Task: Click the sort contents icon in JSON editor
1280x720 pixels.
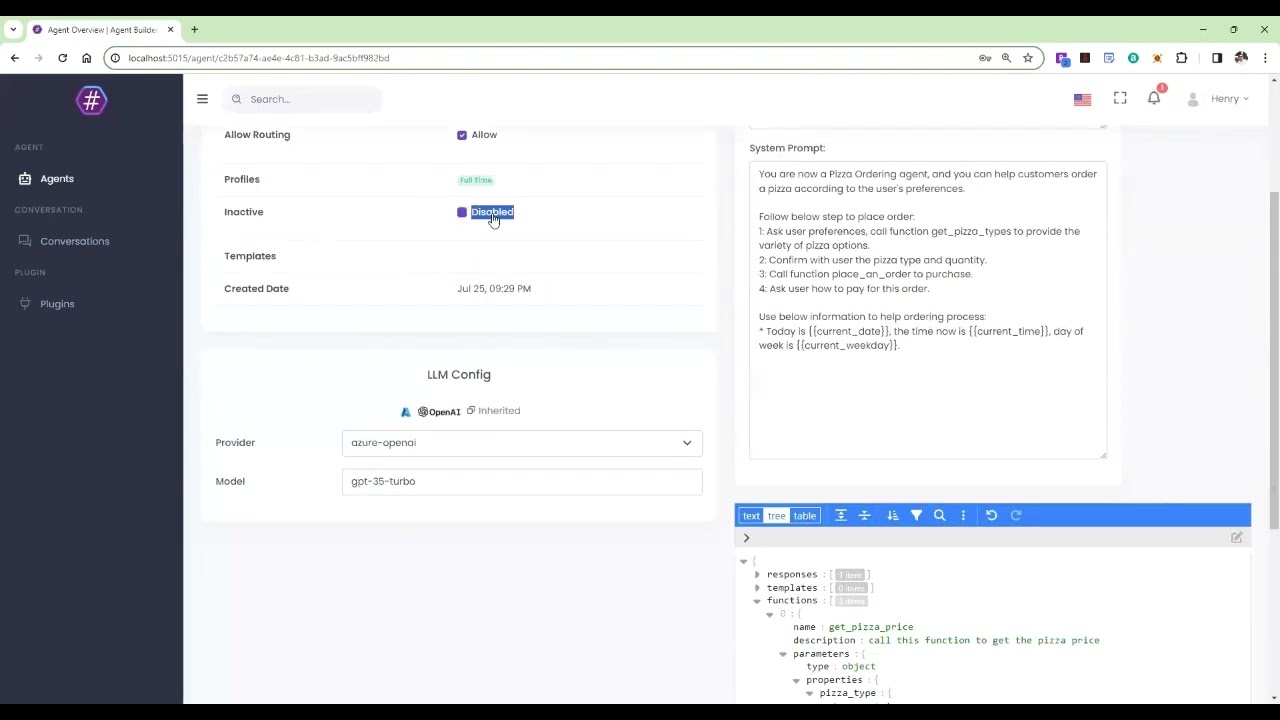Action: coord(893,515)
